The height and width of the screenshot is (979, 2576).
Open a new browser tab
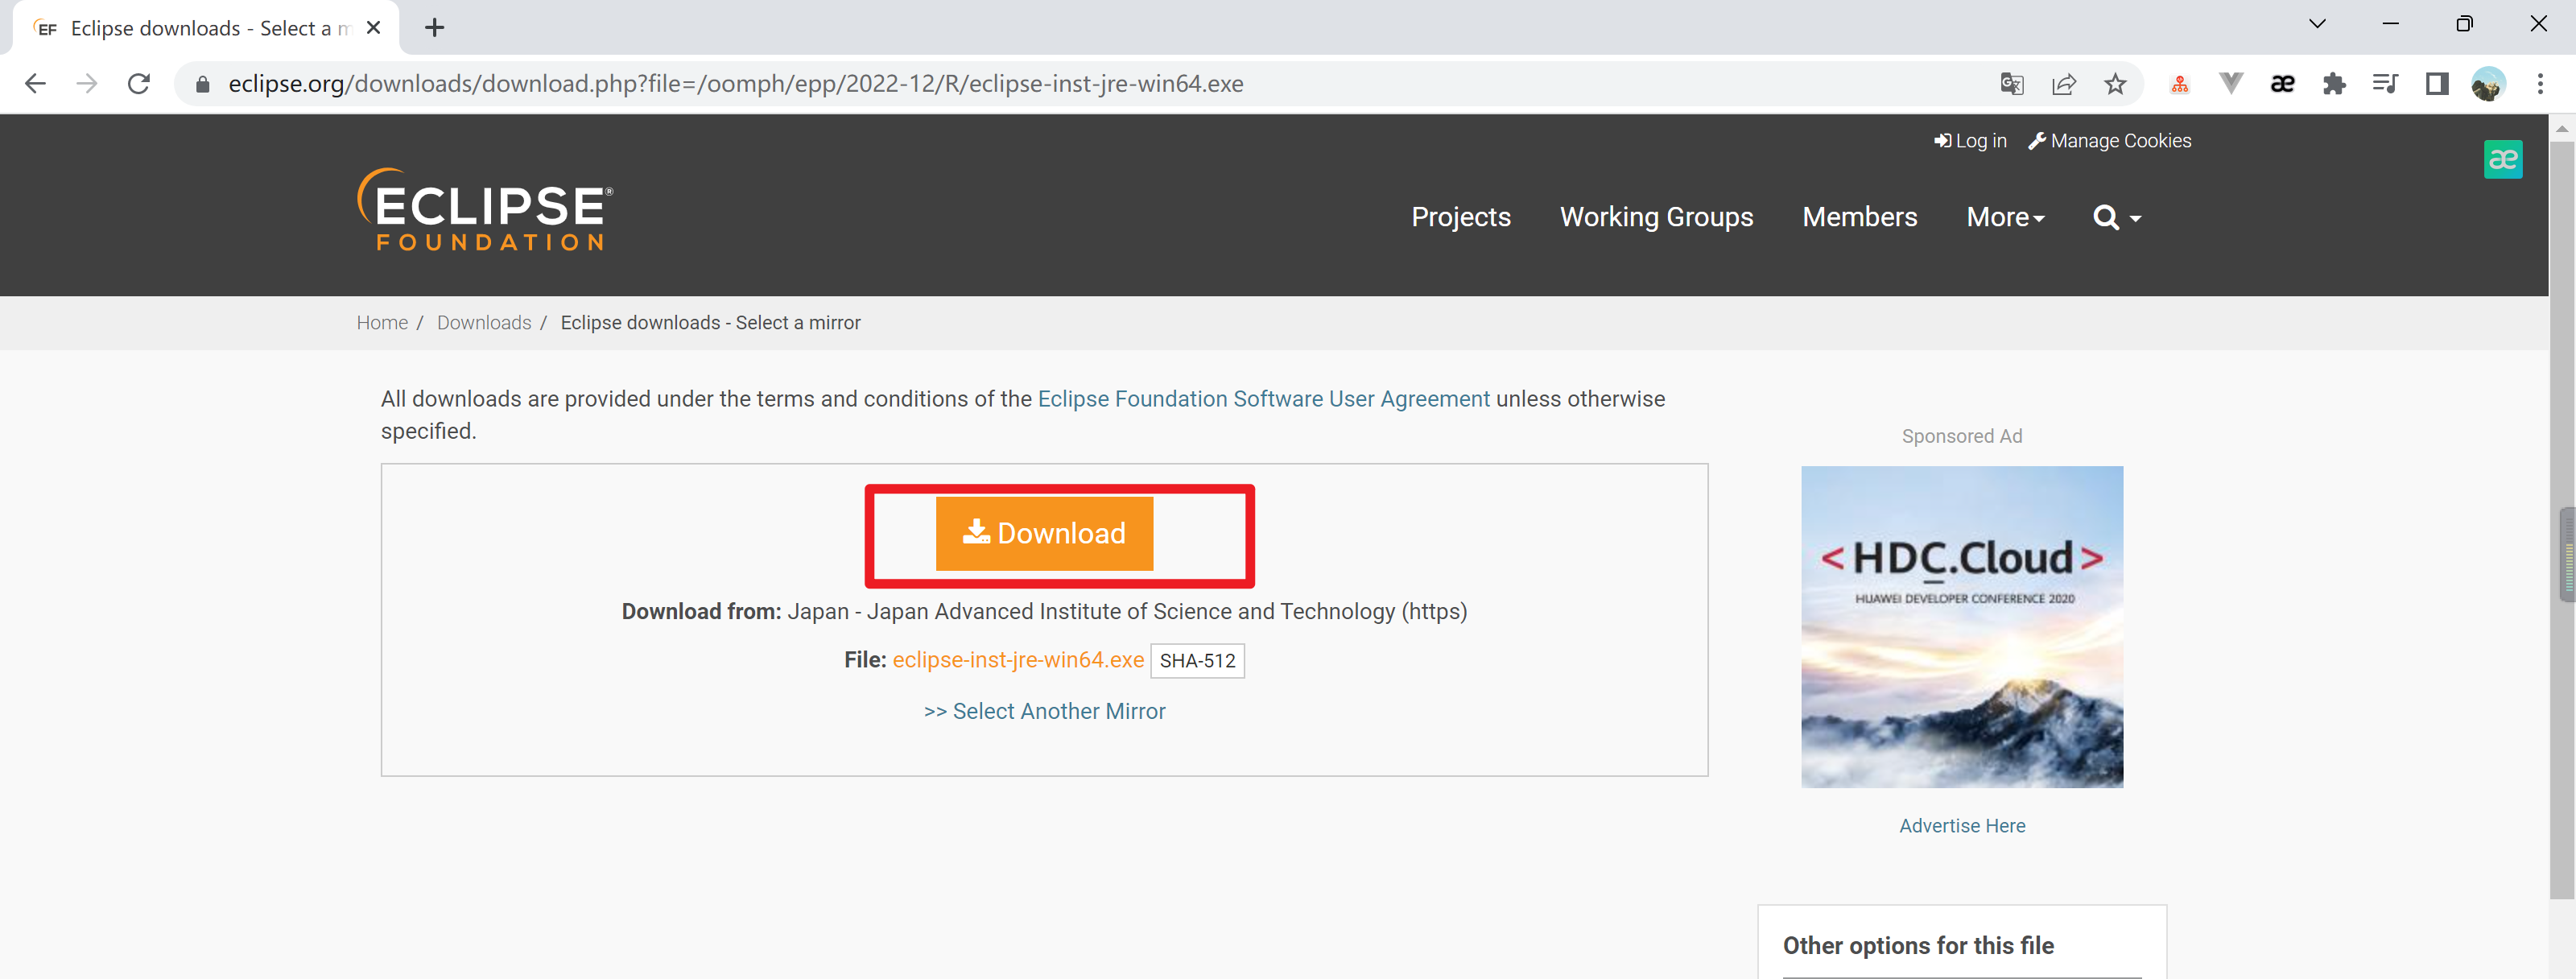pyautogui.click(x=434, y=28)
